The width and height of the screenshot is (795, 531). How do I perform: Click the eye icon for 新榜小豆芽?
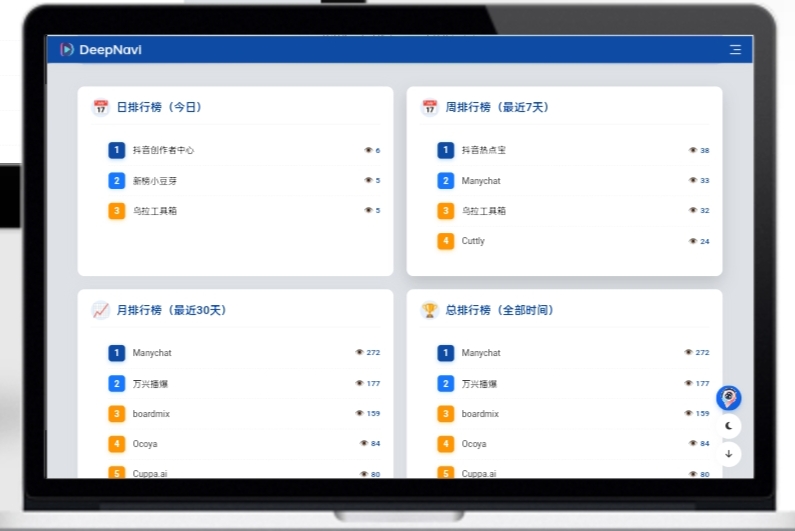[369, 180]
